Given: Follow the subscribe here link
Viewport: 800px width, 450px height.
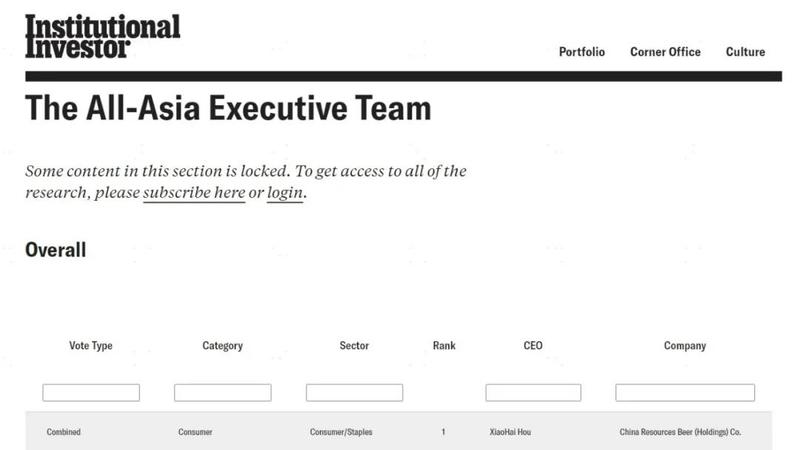Looking at the screenshot, I should click(194, 192).
